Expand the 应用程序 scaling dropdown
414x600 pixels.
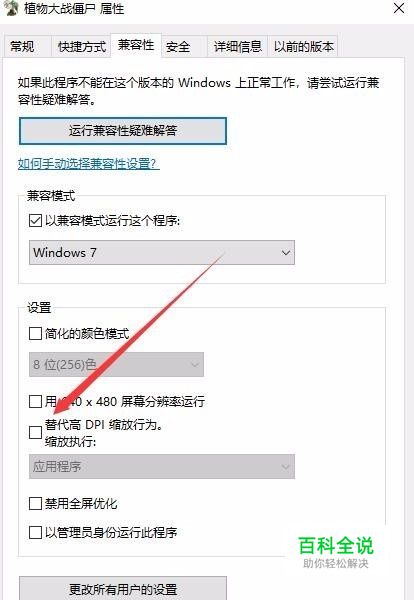click(x=162, y=466)
